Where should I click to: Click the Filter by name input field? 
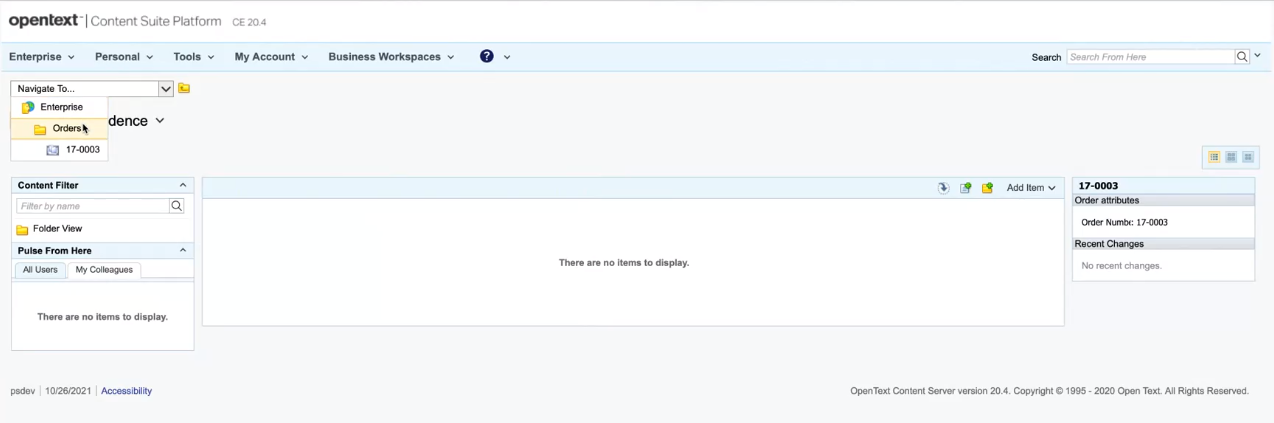click(x=93, y=206)
